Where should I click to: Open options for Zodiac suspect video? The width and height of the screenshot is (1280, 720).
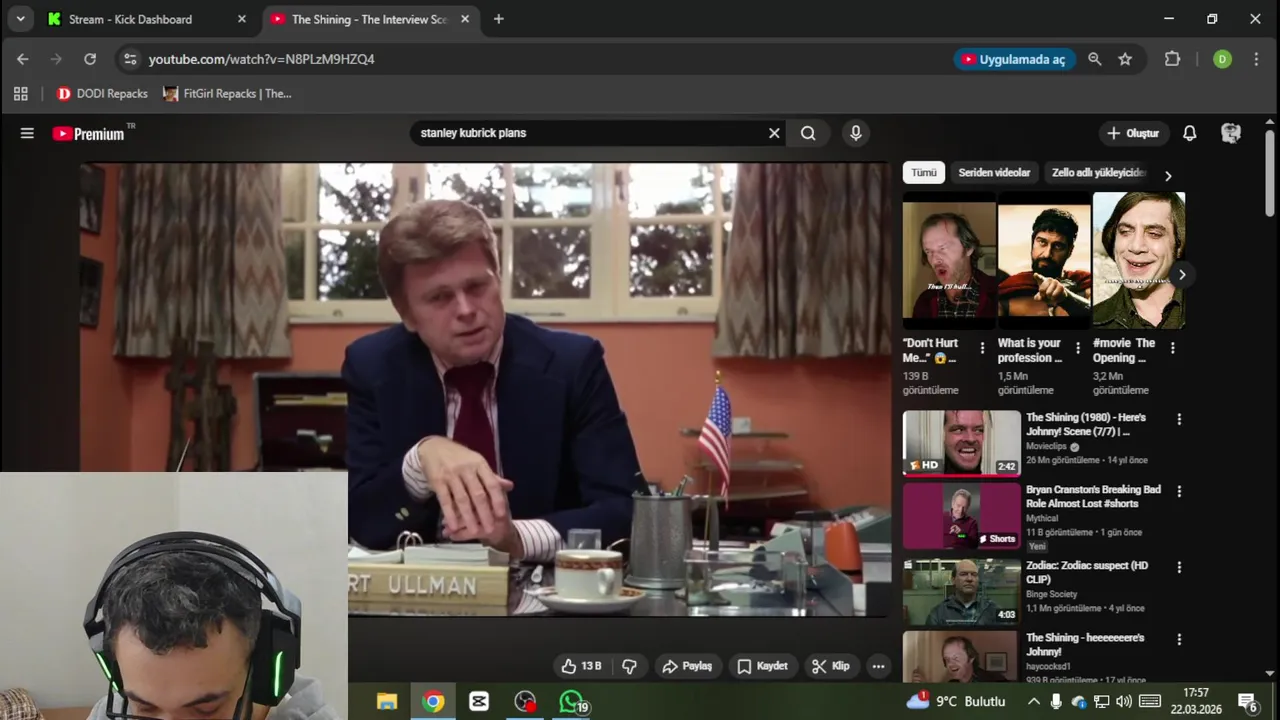pyautogui.click(x=1179, y=567)
